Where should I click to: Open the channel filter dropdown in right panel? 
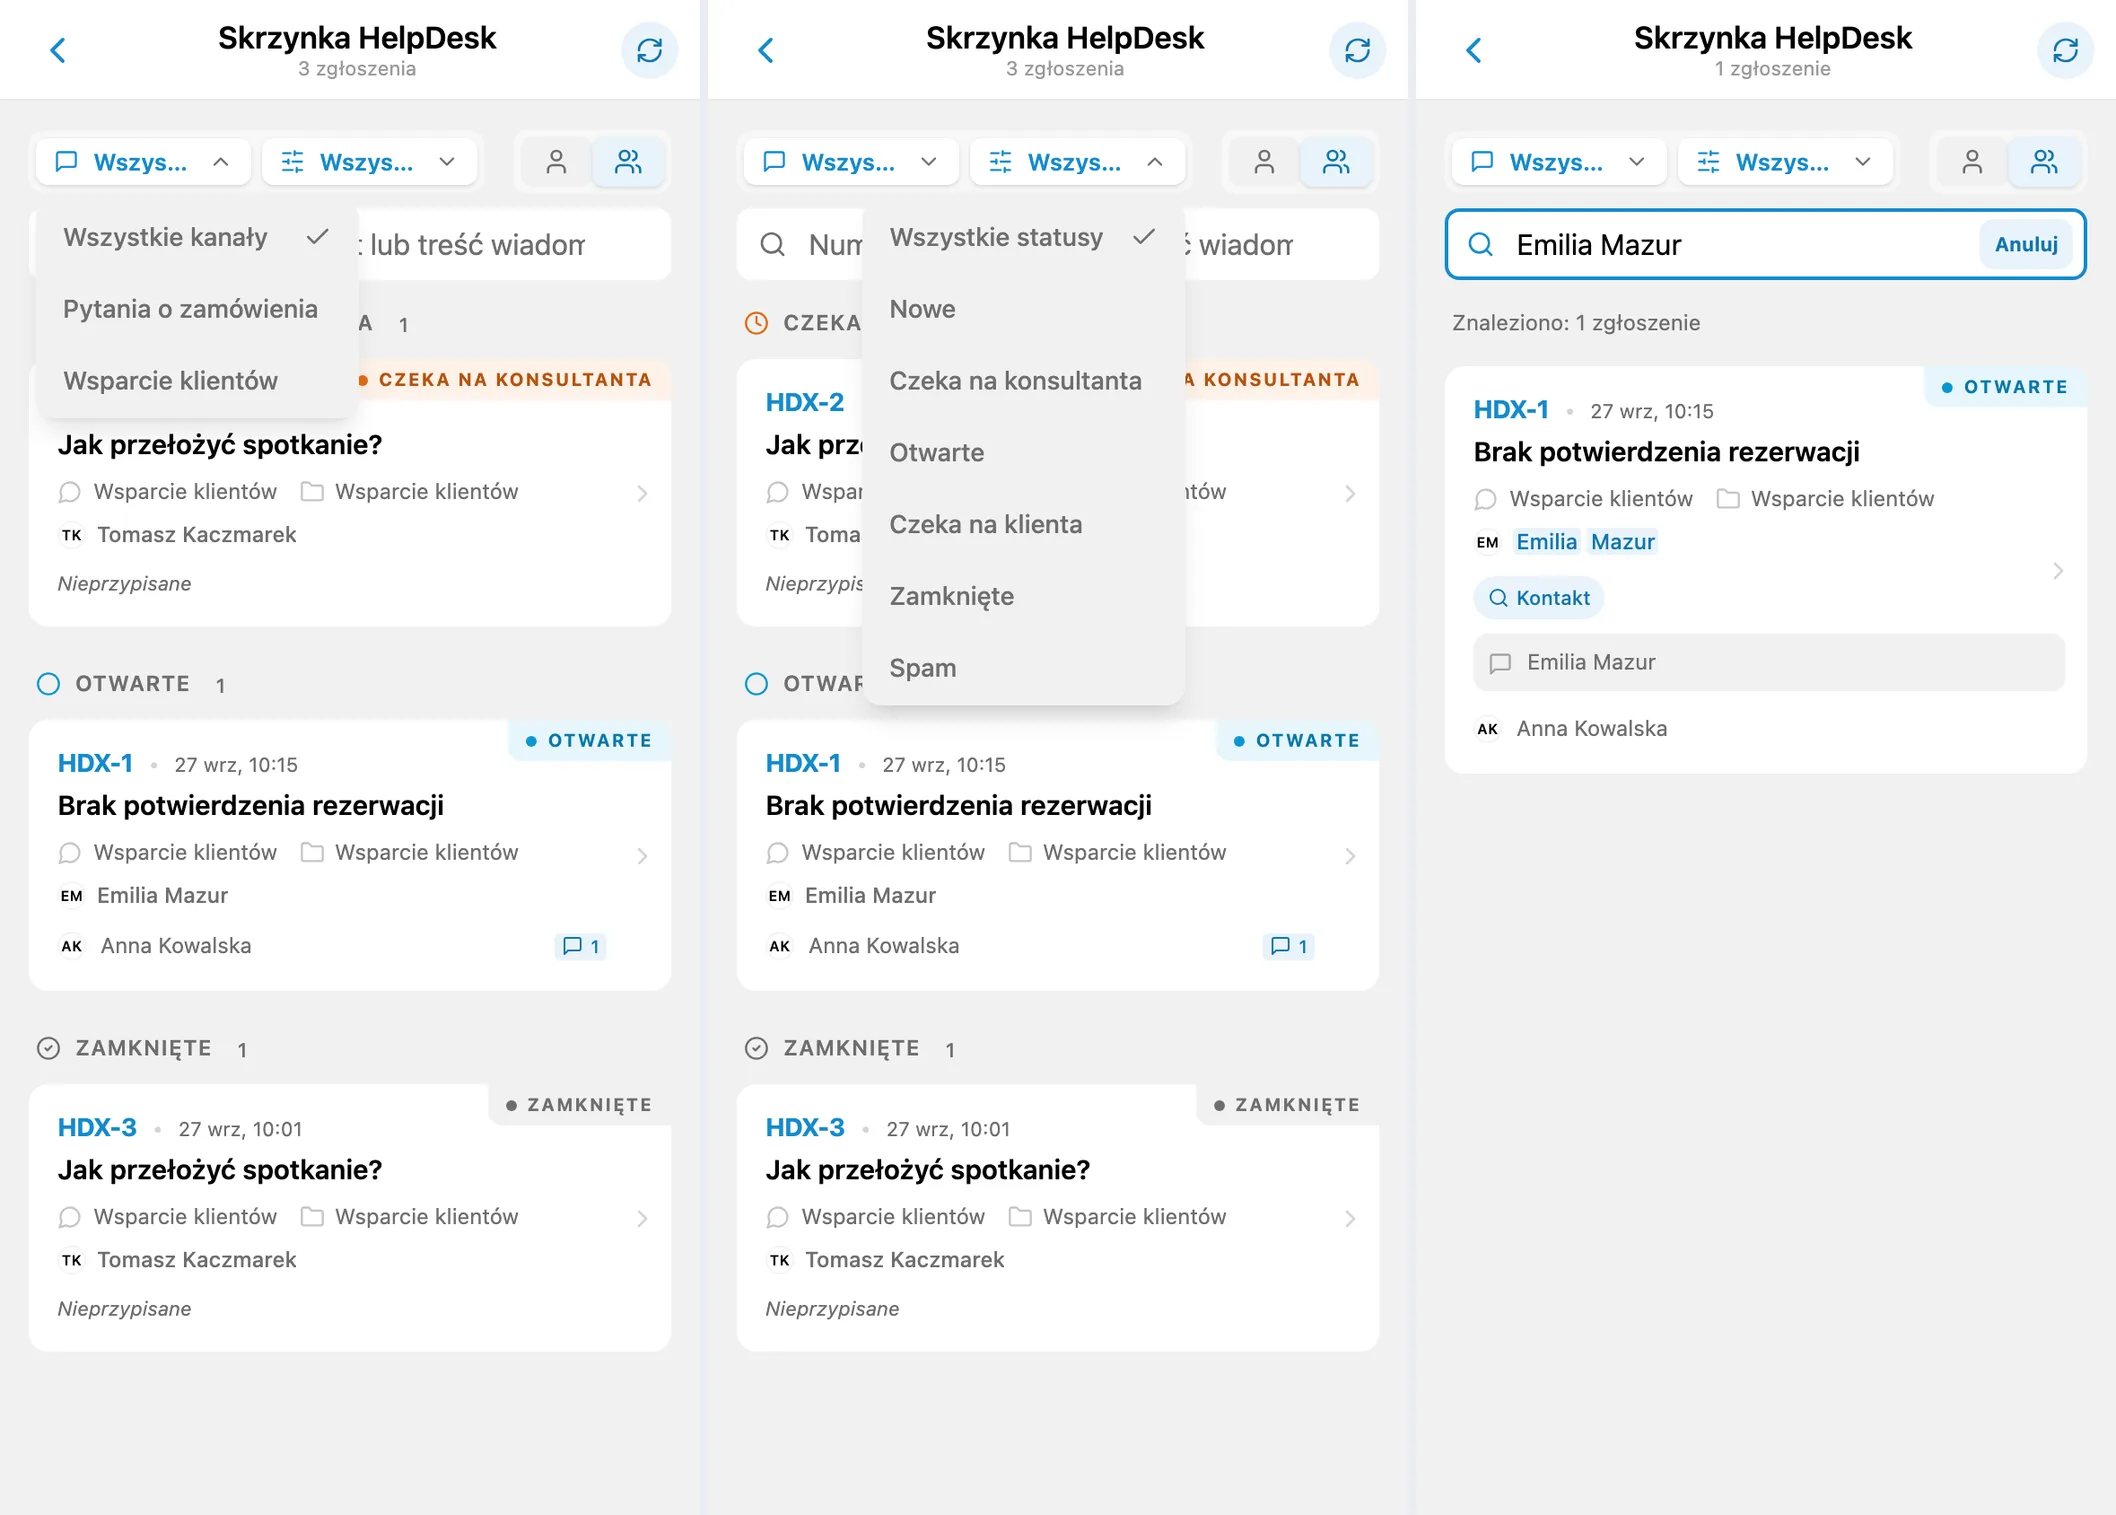[x=1559, y=162]
